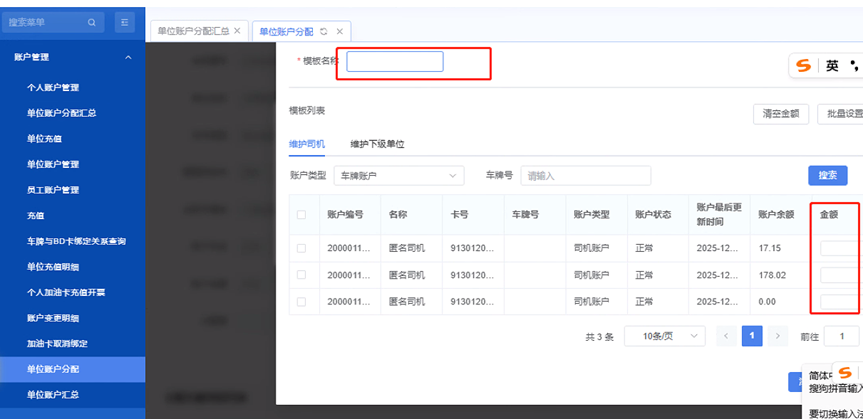Open the 10条/页 page size dropdown
The width and height of the screenshot is (863, 419).
pyautogui.click(x=662, y=336)
